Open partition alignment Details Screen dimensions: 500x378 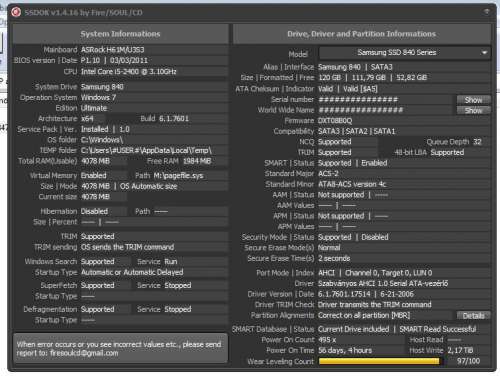pos(473,315)
